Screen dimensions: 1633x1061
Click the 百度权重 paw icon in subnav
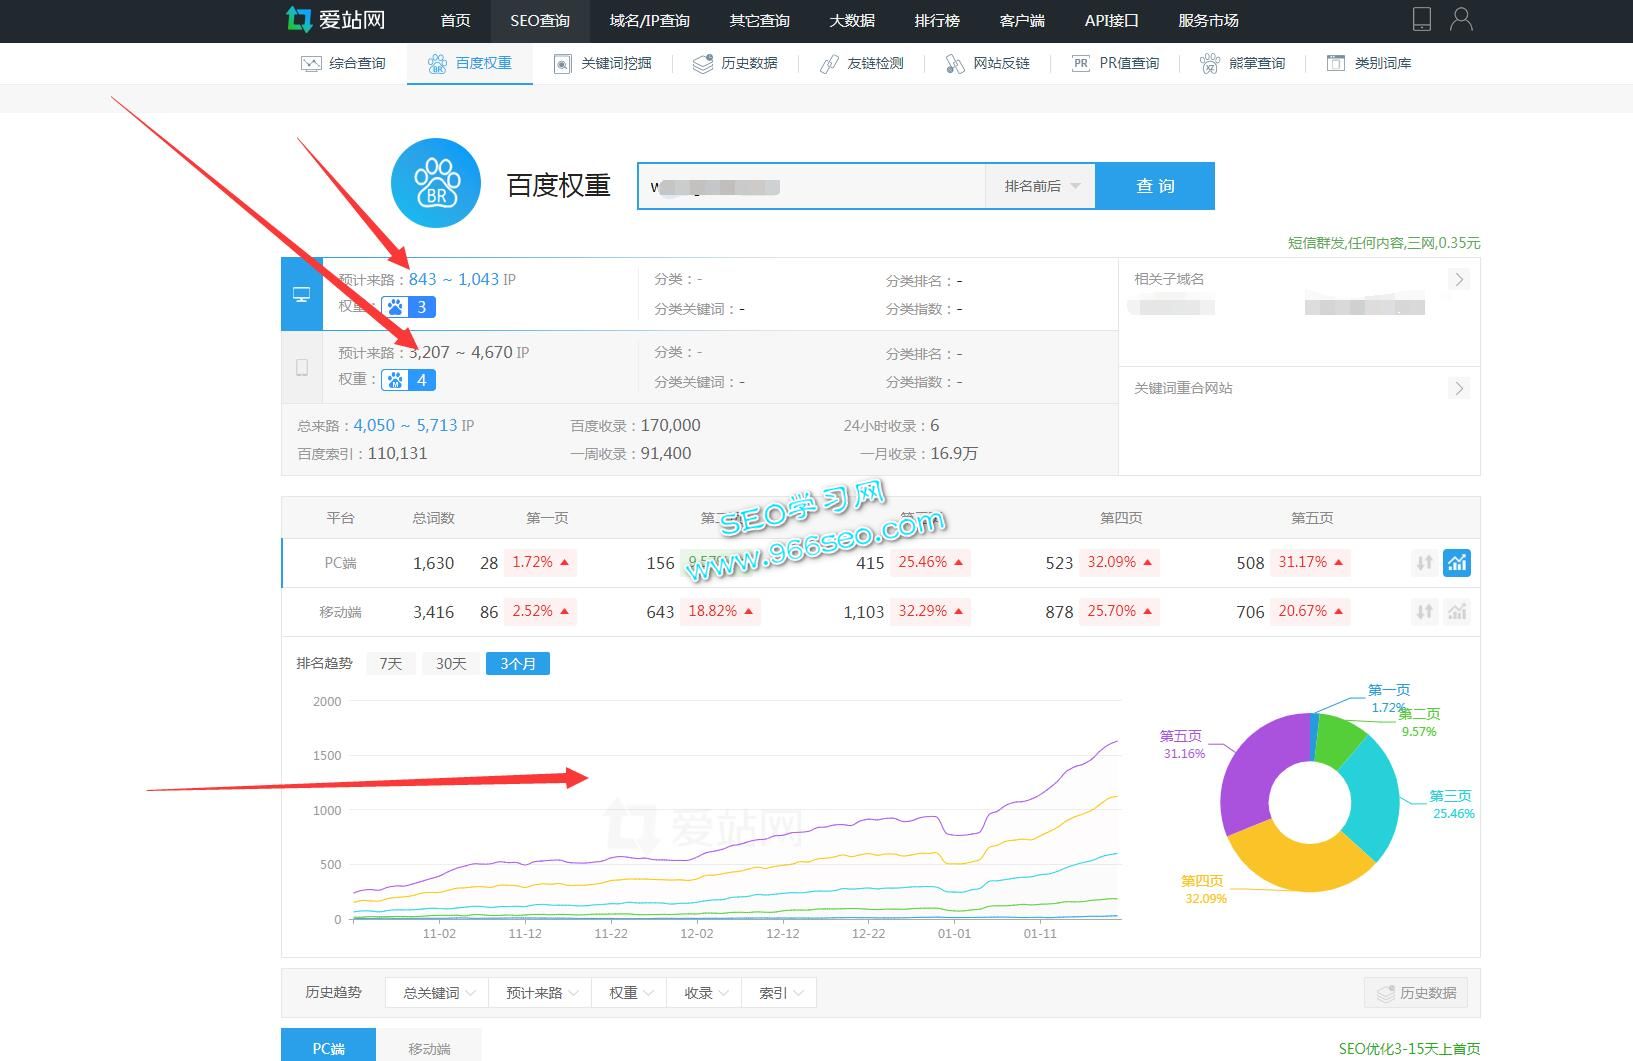click(437, 63)
